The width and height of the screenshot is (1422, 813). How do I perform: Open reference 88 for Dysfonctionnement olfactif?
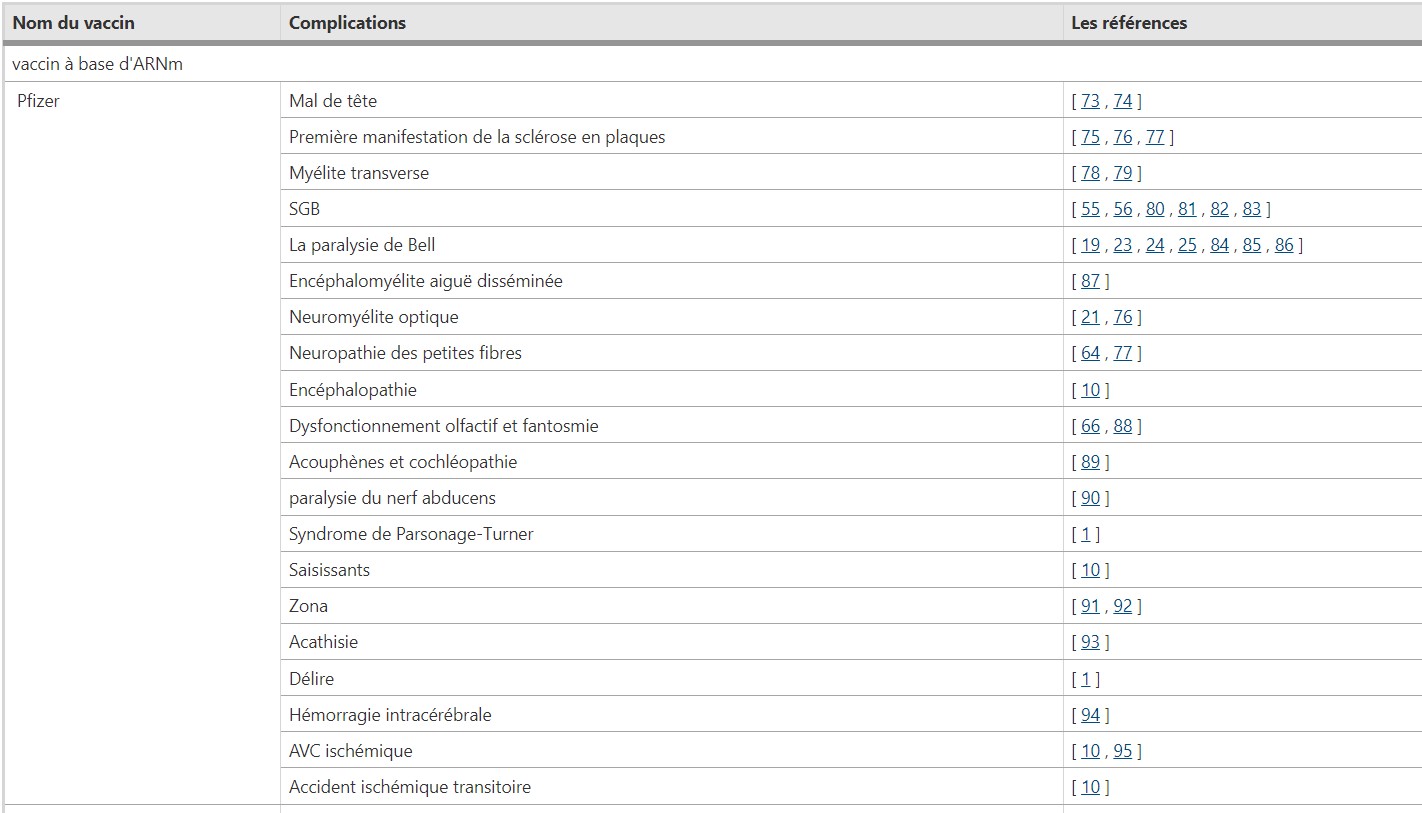click(1122, 426)
